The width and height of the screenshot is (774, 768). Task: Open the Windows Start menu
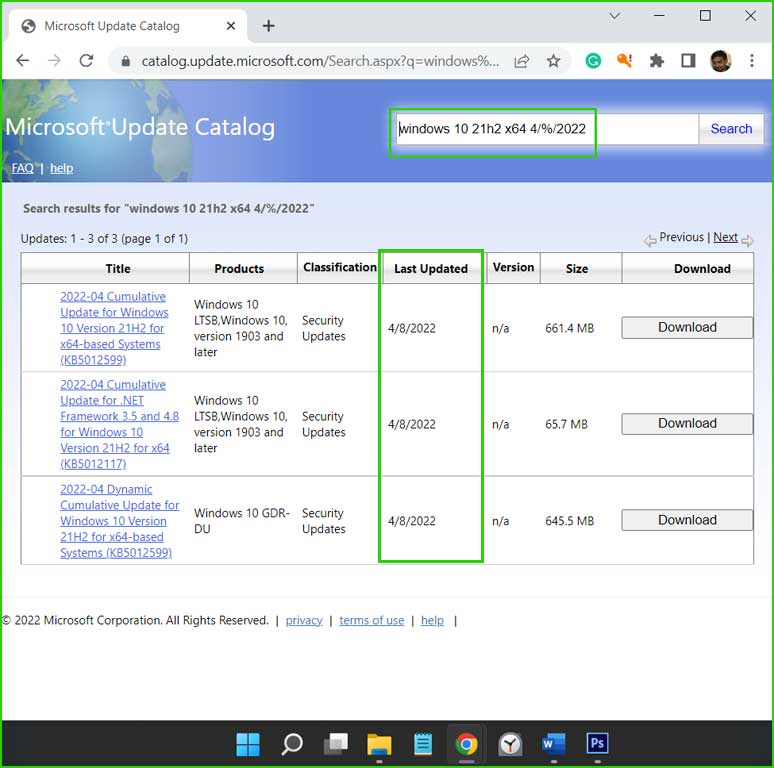[248, 744]
